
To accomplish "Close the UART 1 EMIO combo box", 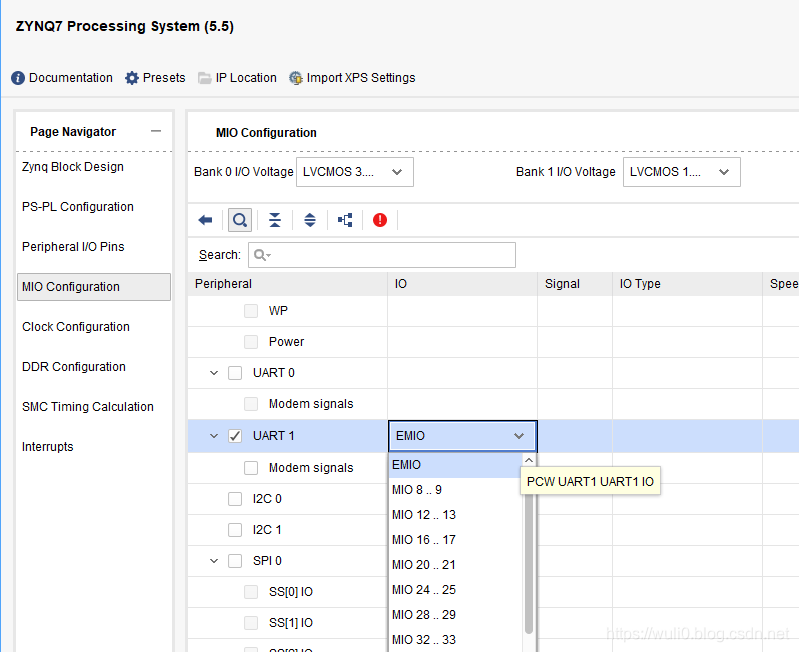I will tap(463, 436).
